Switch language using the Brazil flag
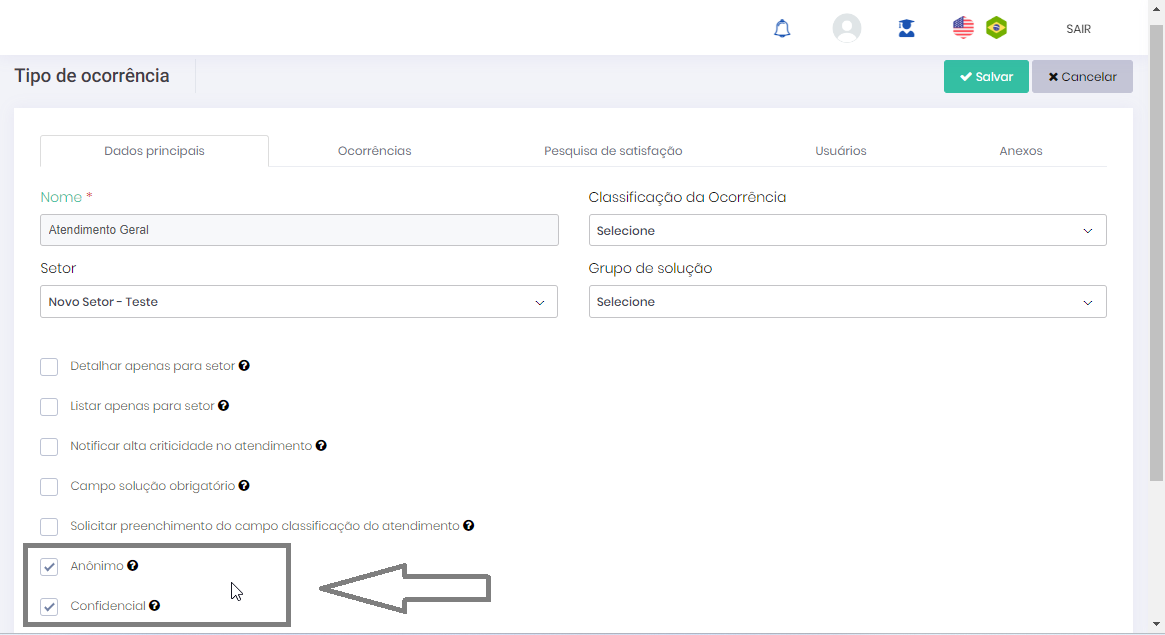This screenshot has height=635, width=1165. point(996,28)
